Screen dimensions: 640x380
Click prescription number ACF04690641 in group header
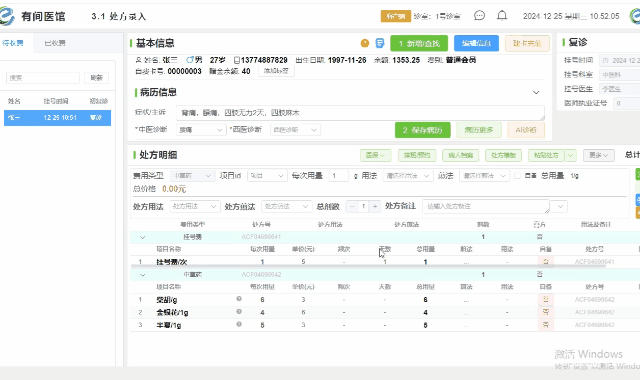tap(261, 237)
